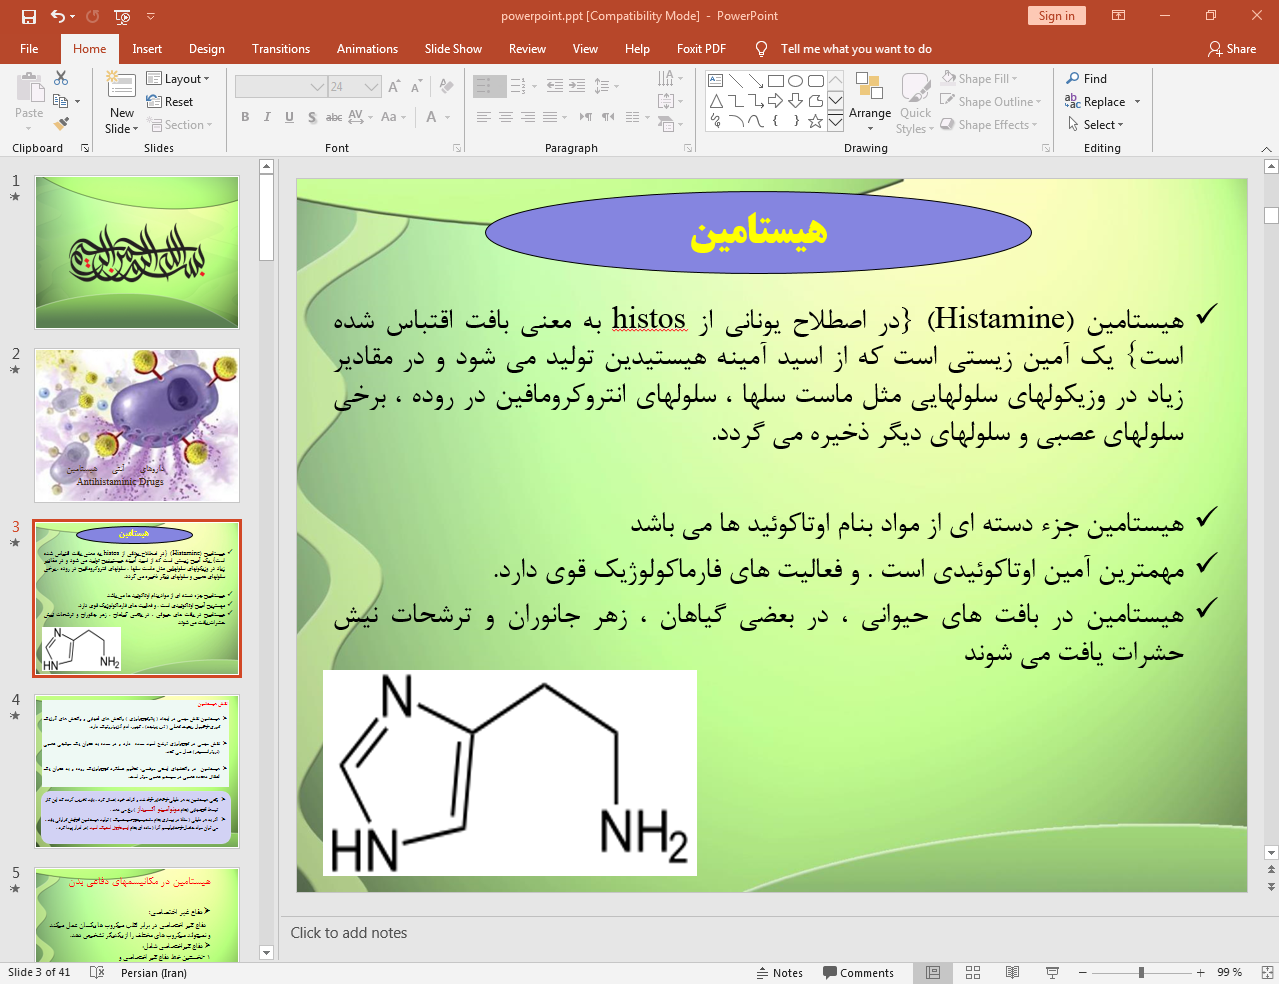Click the Sign in button
Viewport: 1279px width, 984px height.
pyautogui.click(x=1056, y=16)
